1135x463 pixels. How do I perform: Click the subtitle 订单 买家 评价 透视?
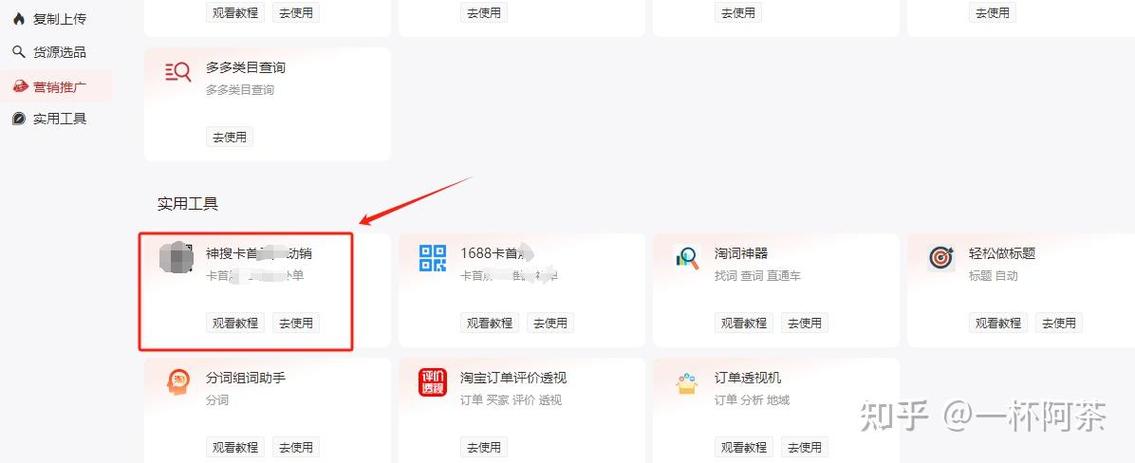(510, 400)
